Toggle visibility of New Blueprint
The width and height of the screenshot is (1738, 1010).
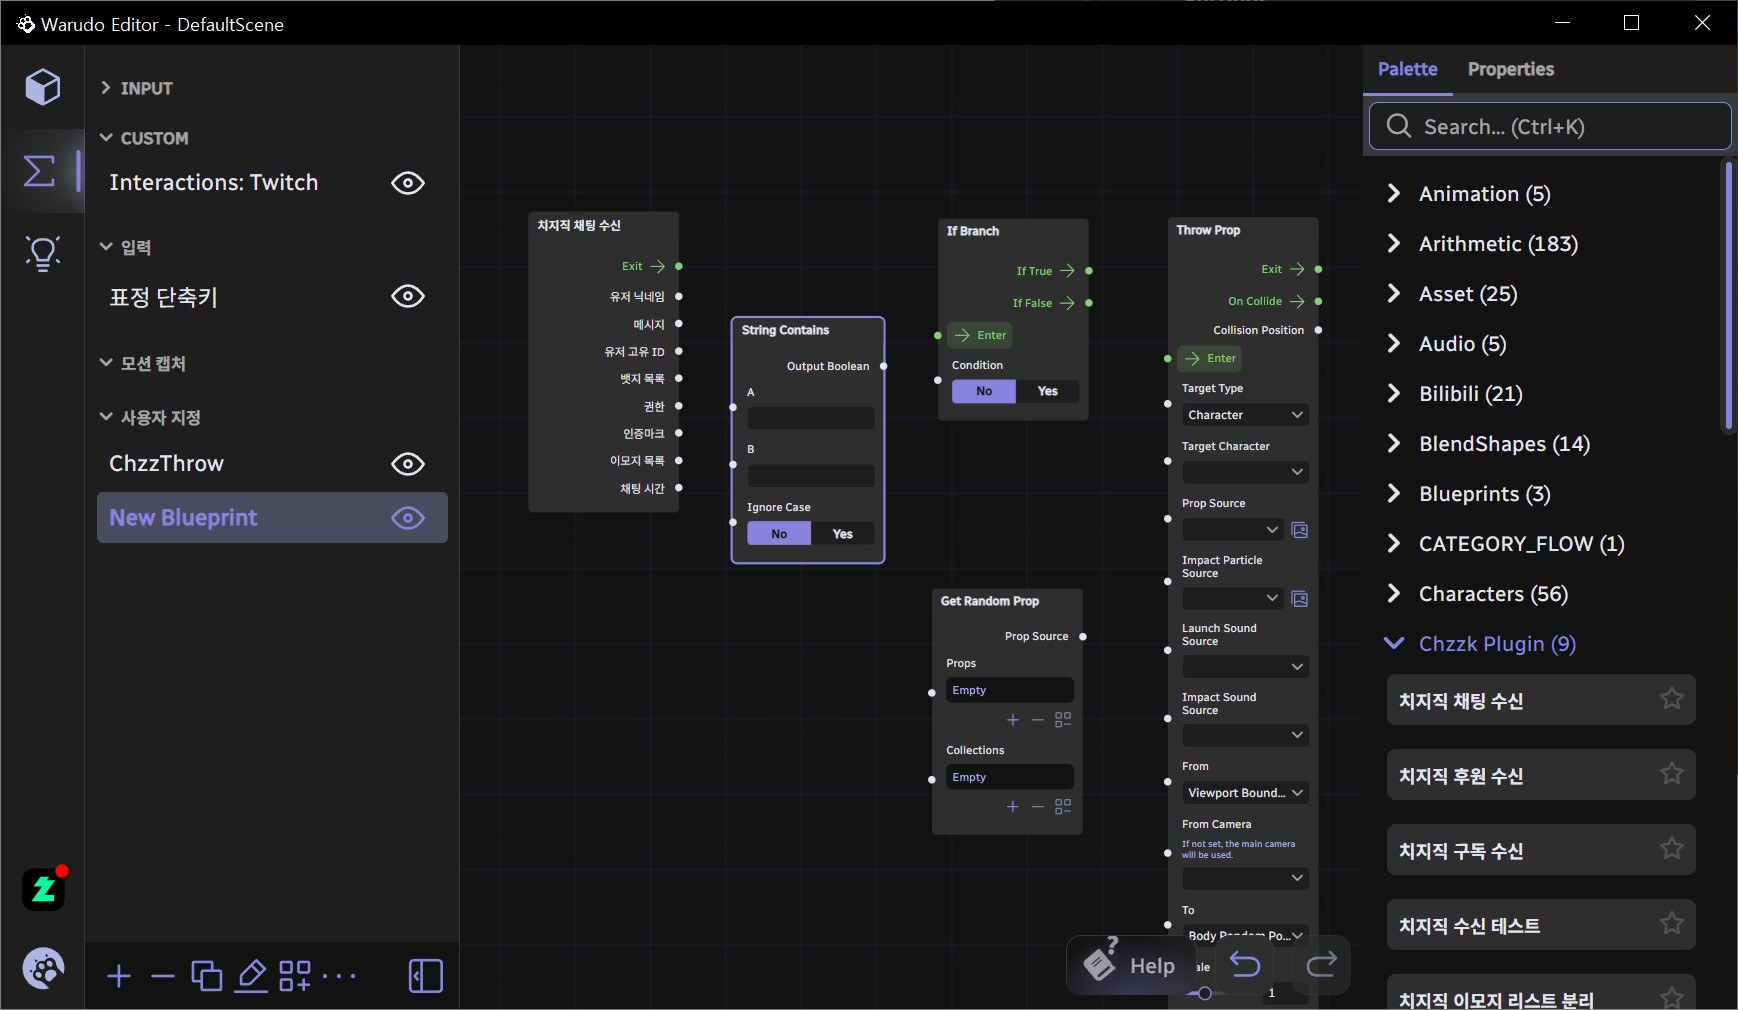point(408,518)
